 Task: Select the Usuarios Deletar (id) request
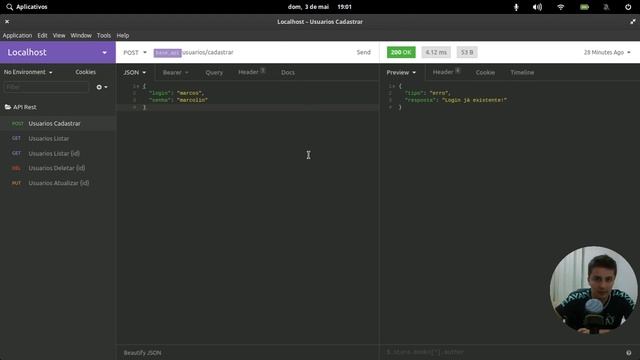(x=58, y=168)
